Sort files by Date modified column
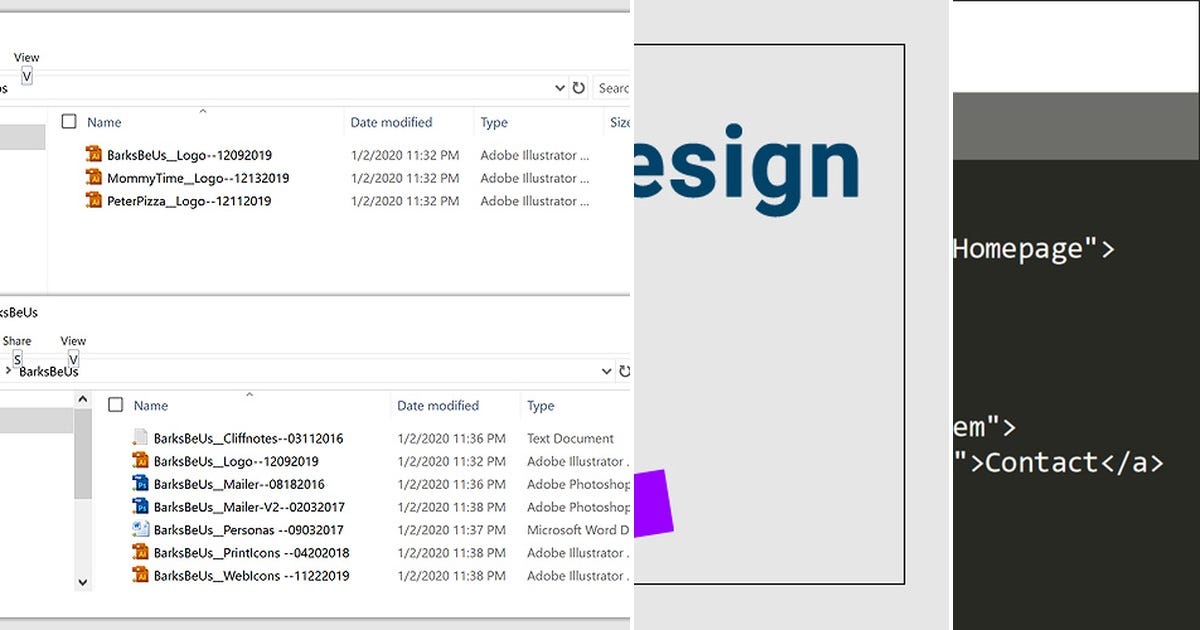Screen dimensions: 1200x630 tap(392, 122)
